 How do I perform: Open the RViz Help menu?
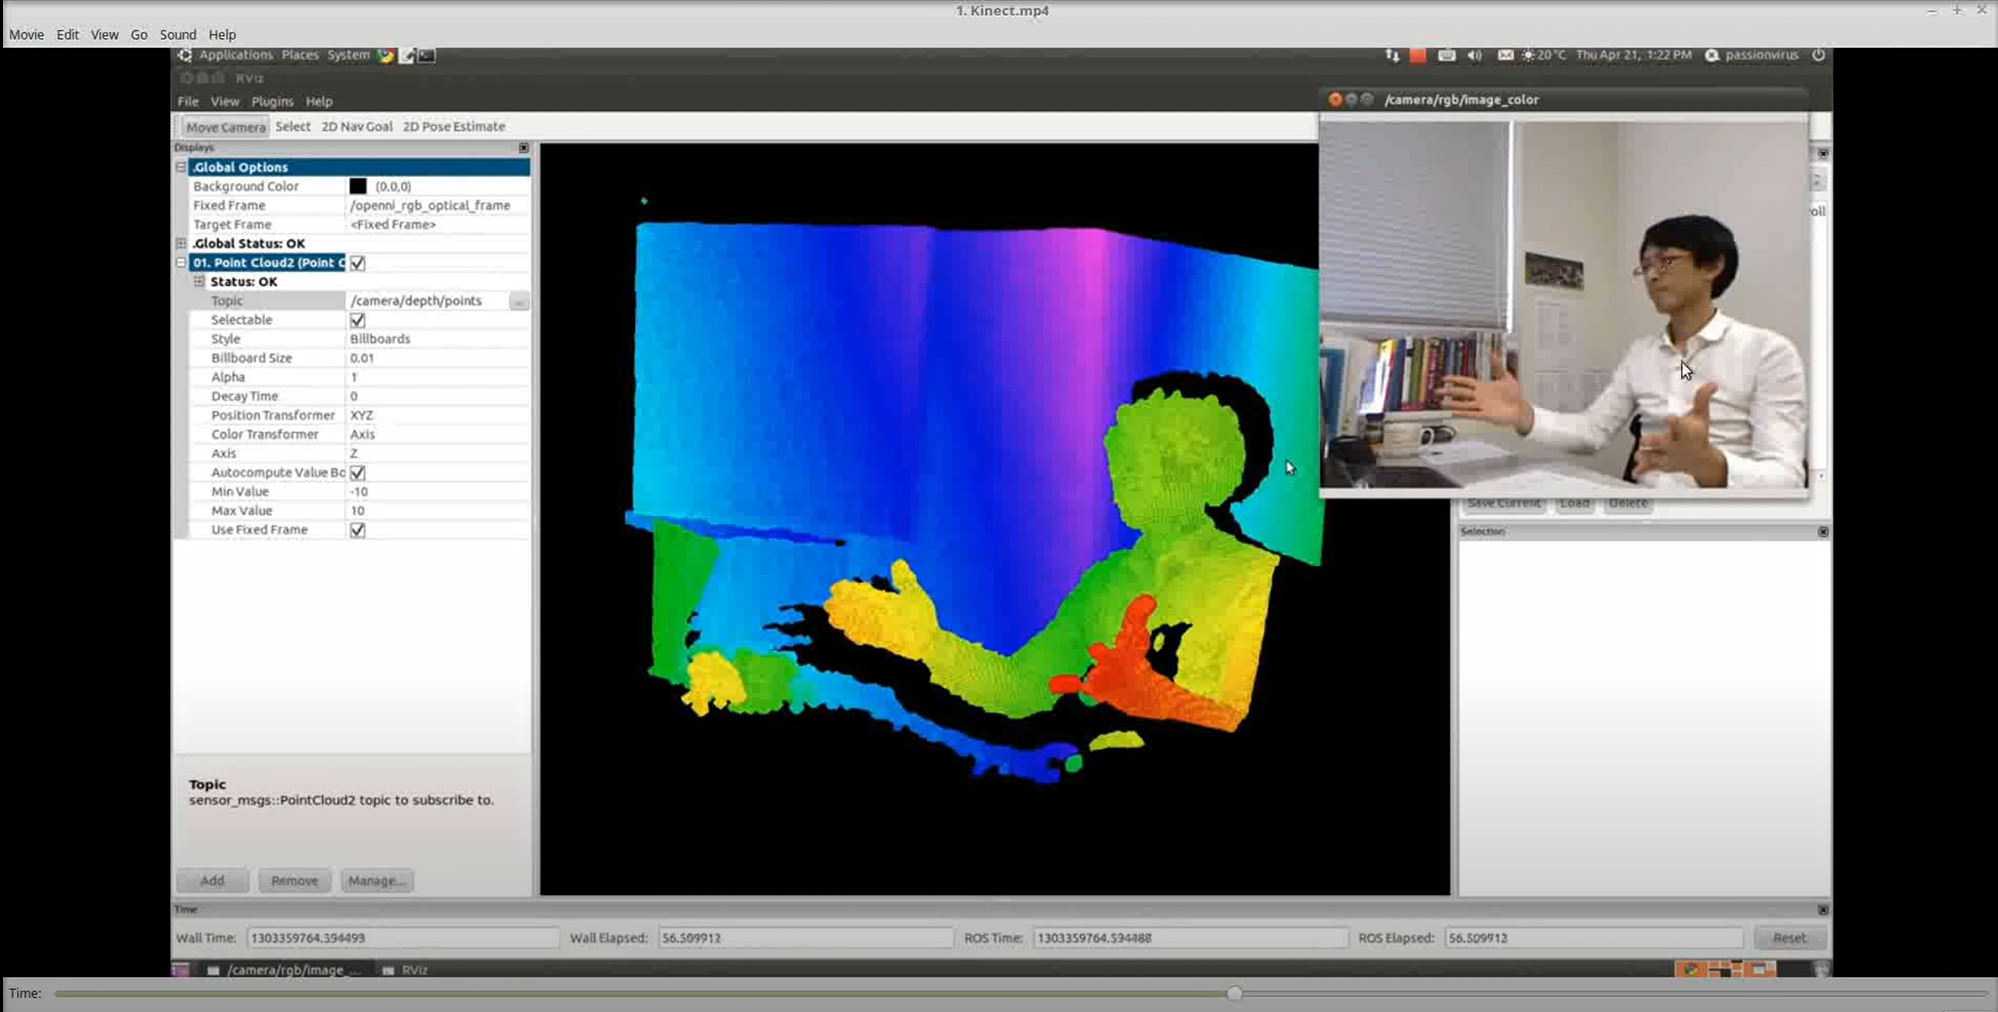319,101
